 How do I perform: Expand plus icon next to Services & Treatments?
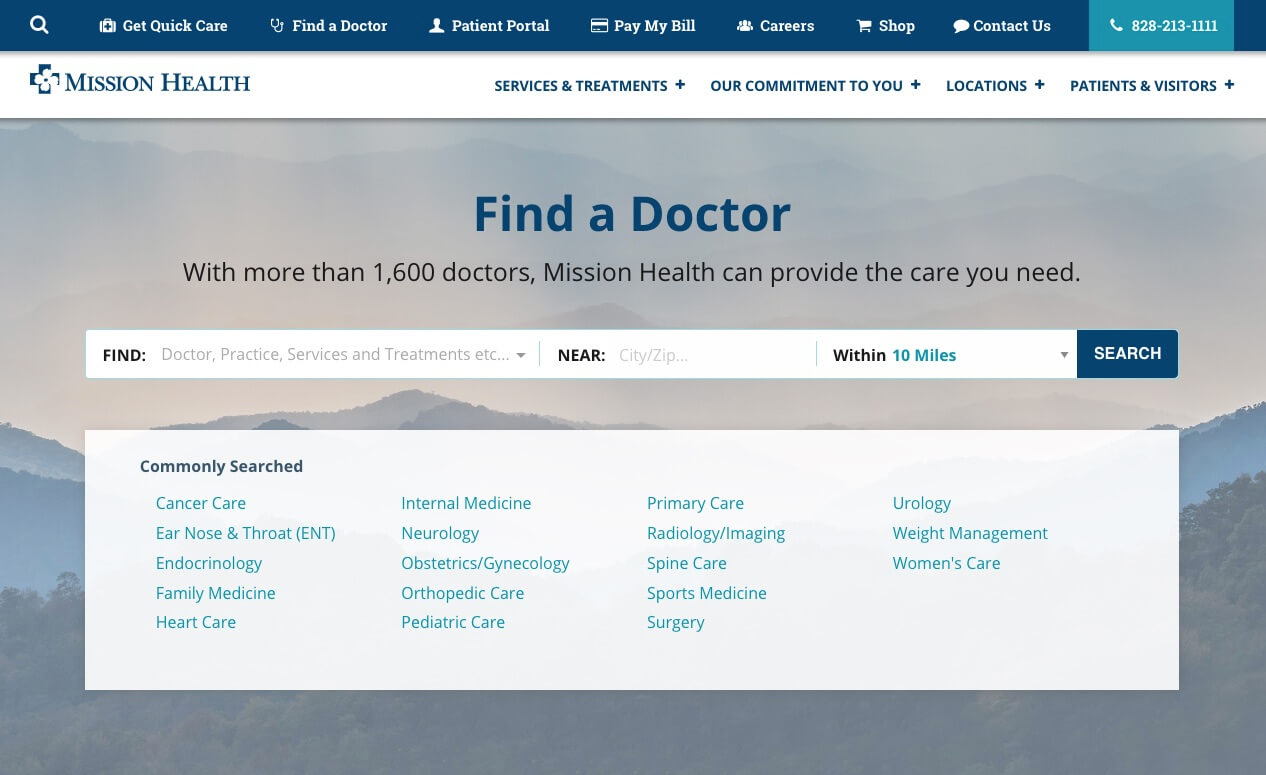(680, 85)
